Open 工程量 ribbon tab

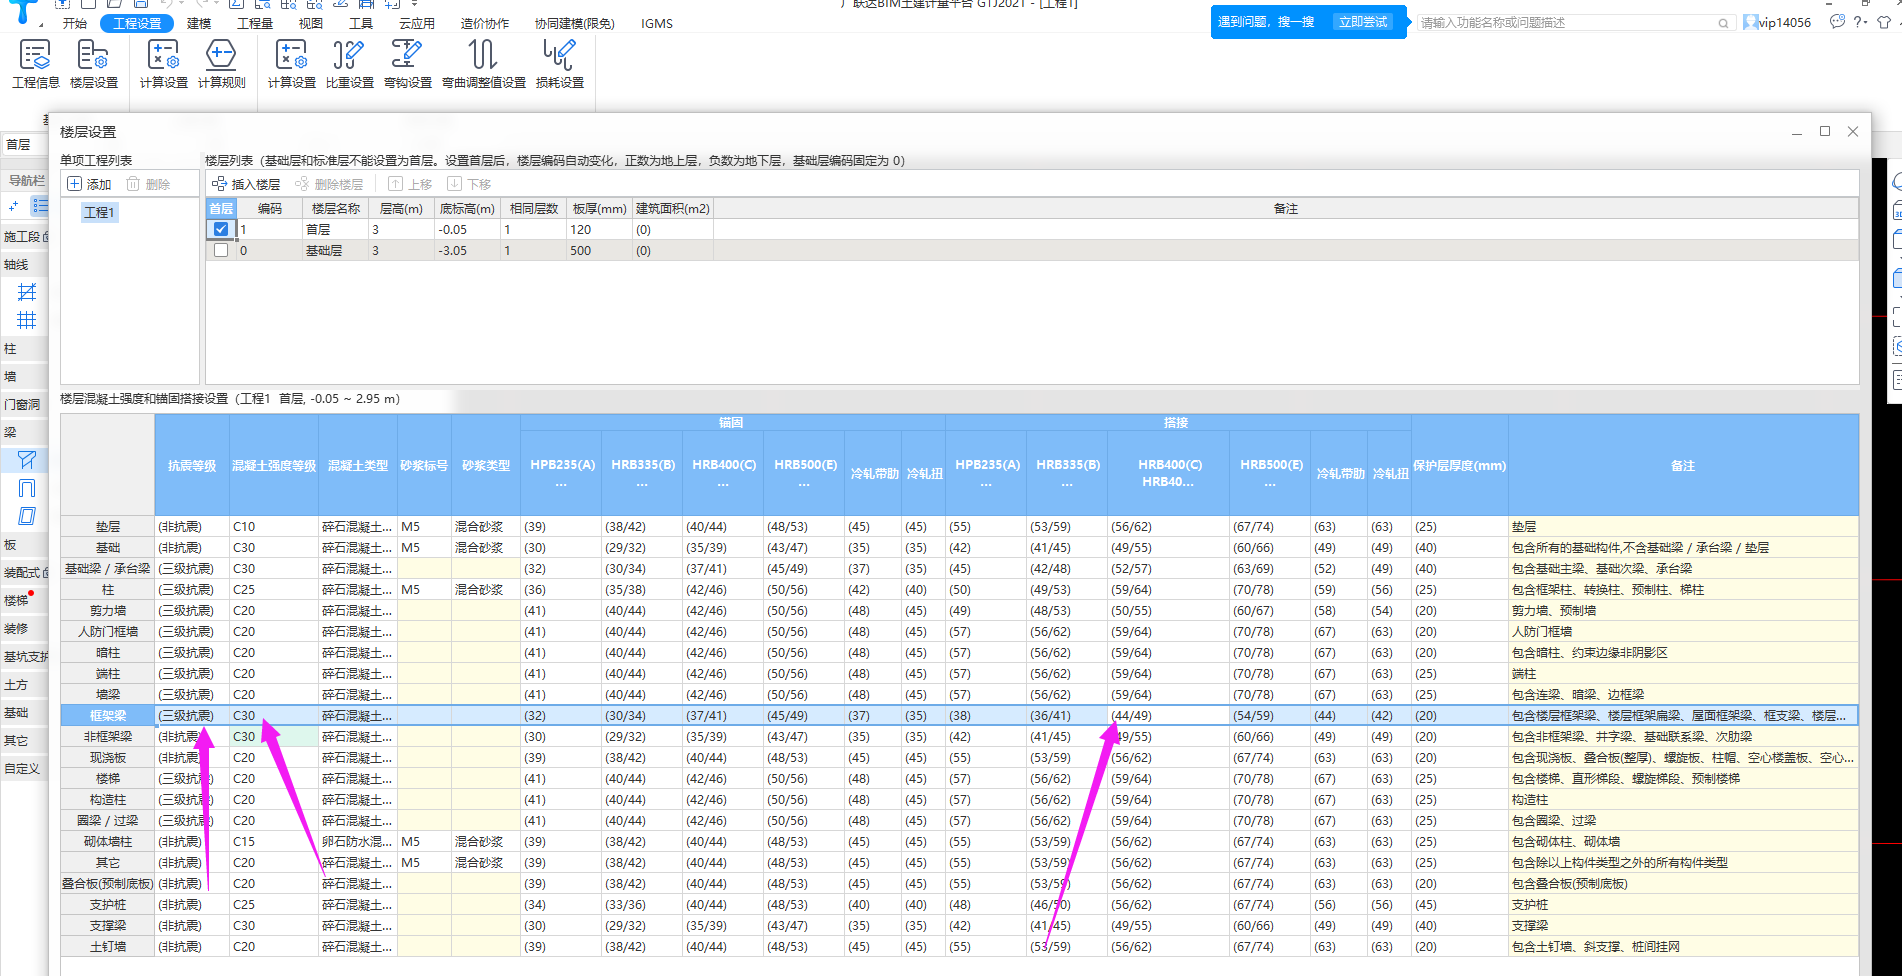click(255, 23)
